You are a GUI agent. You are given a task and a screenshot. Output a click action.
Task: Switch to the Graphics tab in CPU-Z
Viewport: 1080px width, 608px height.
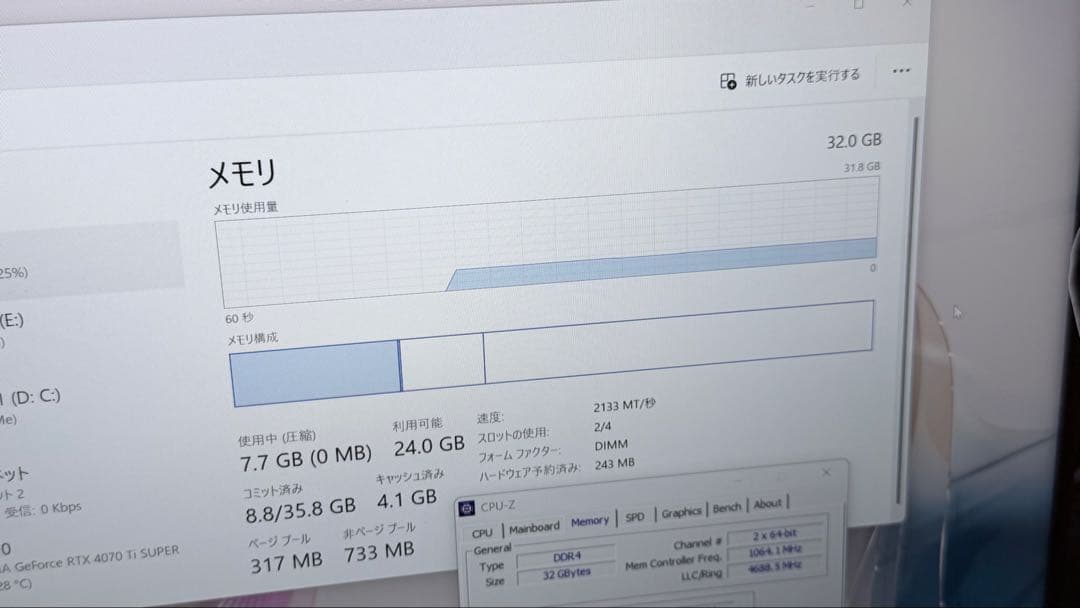click(x=681, y=512)
